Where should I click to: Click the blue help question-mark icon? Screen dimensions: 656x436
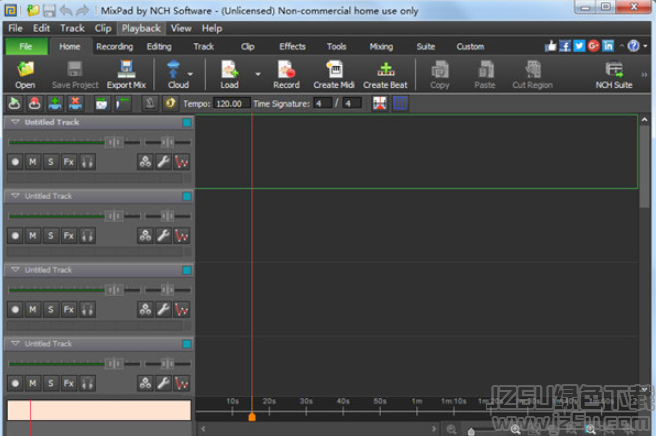[633, 46]
